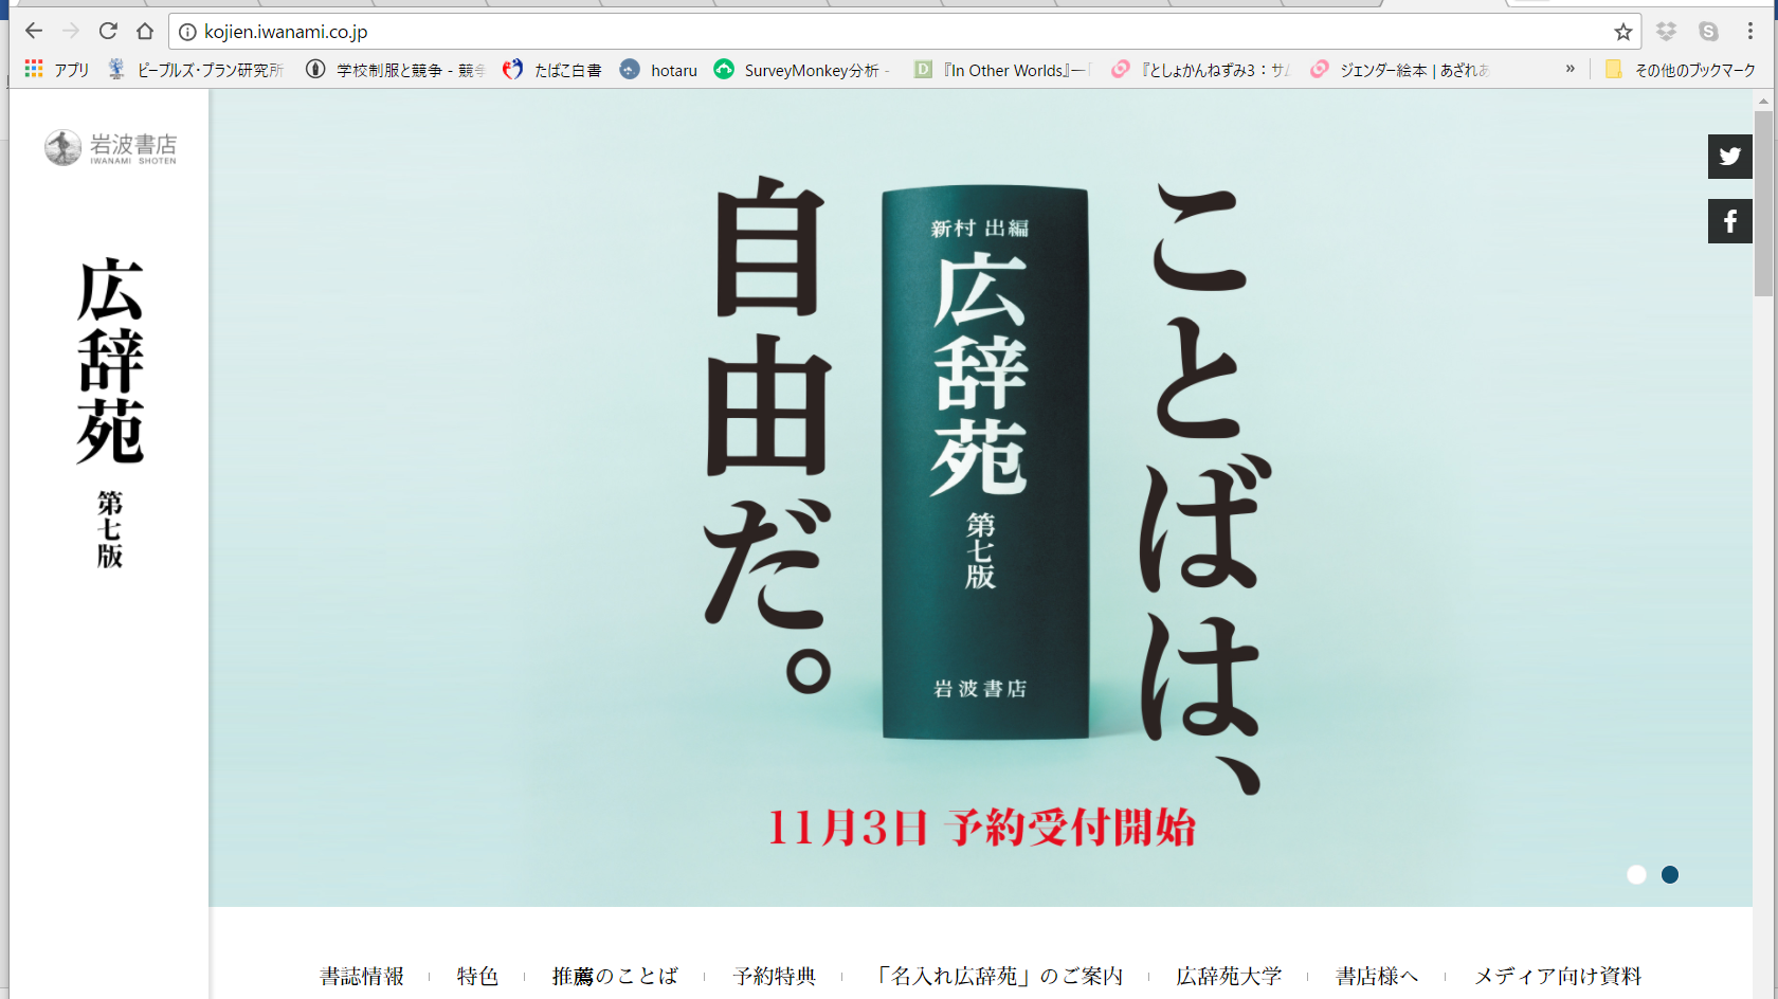The width and height of the screenshot is (1778, 999).
Task: Reload the page with the refresh icon
Action: 108,31
